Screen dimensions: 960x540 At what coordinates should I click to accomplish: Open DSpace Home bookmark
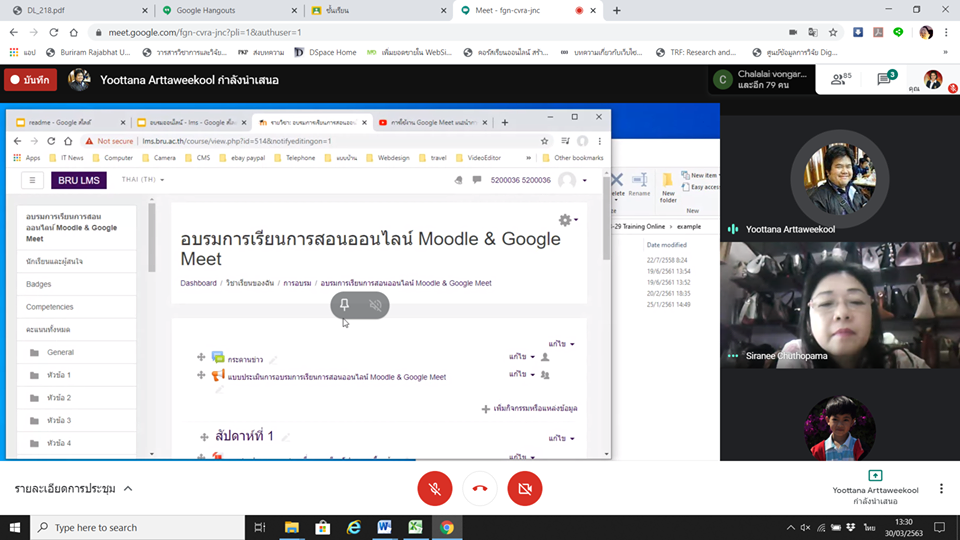click(x=325, y=53)
